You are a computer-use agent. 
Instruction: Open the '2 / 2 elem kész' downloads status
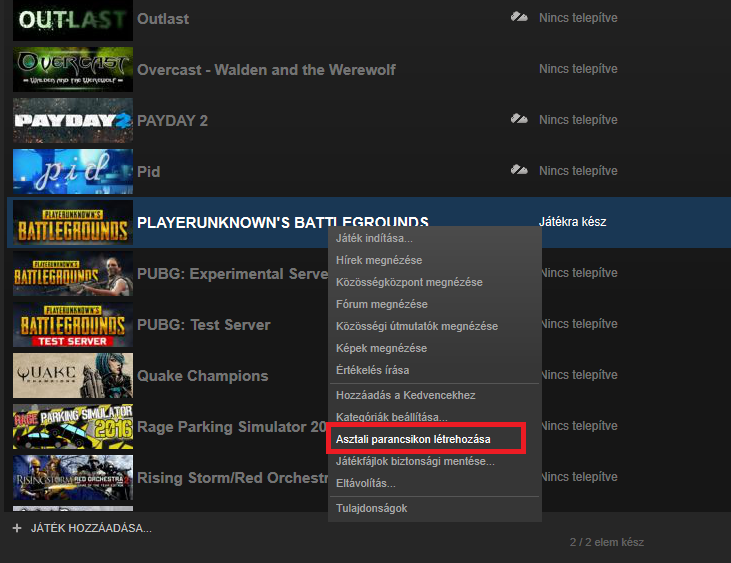(607, 542)
